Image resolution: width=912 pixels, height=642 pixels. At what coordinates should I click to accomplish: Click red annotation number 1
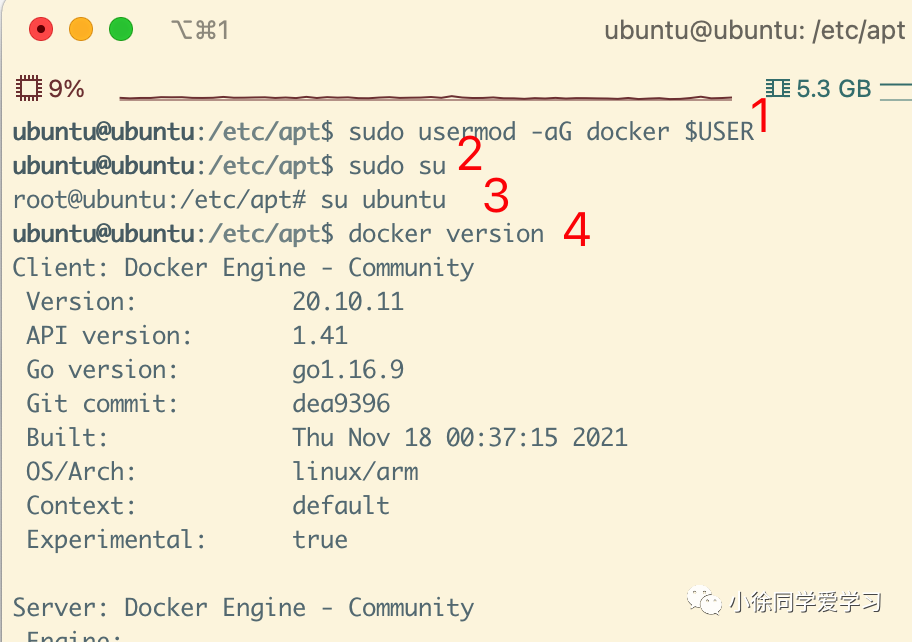pos(761,117)
